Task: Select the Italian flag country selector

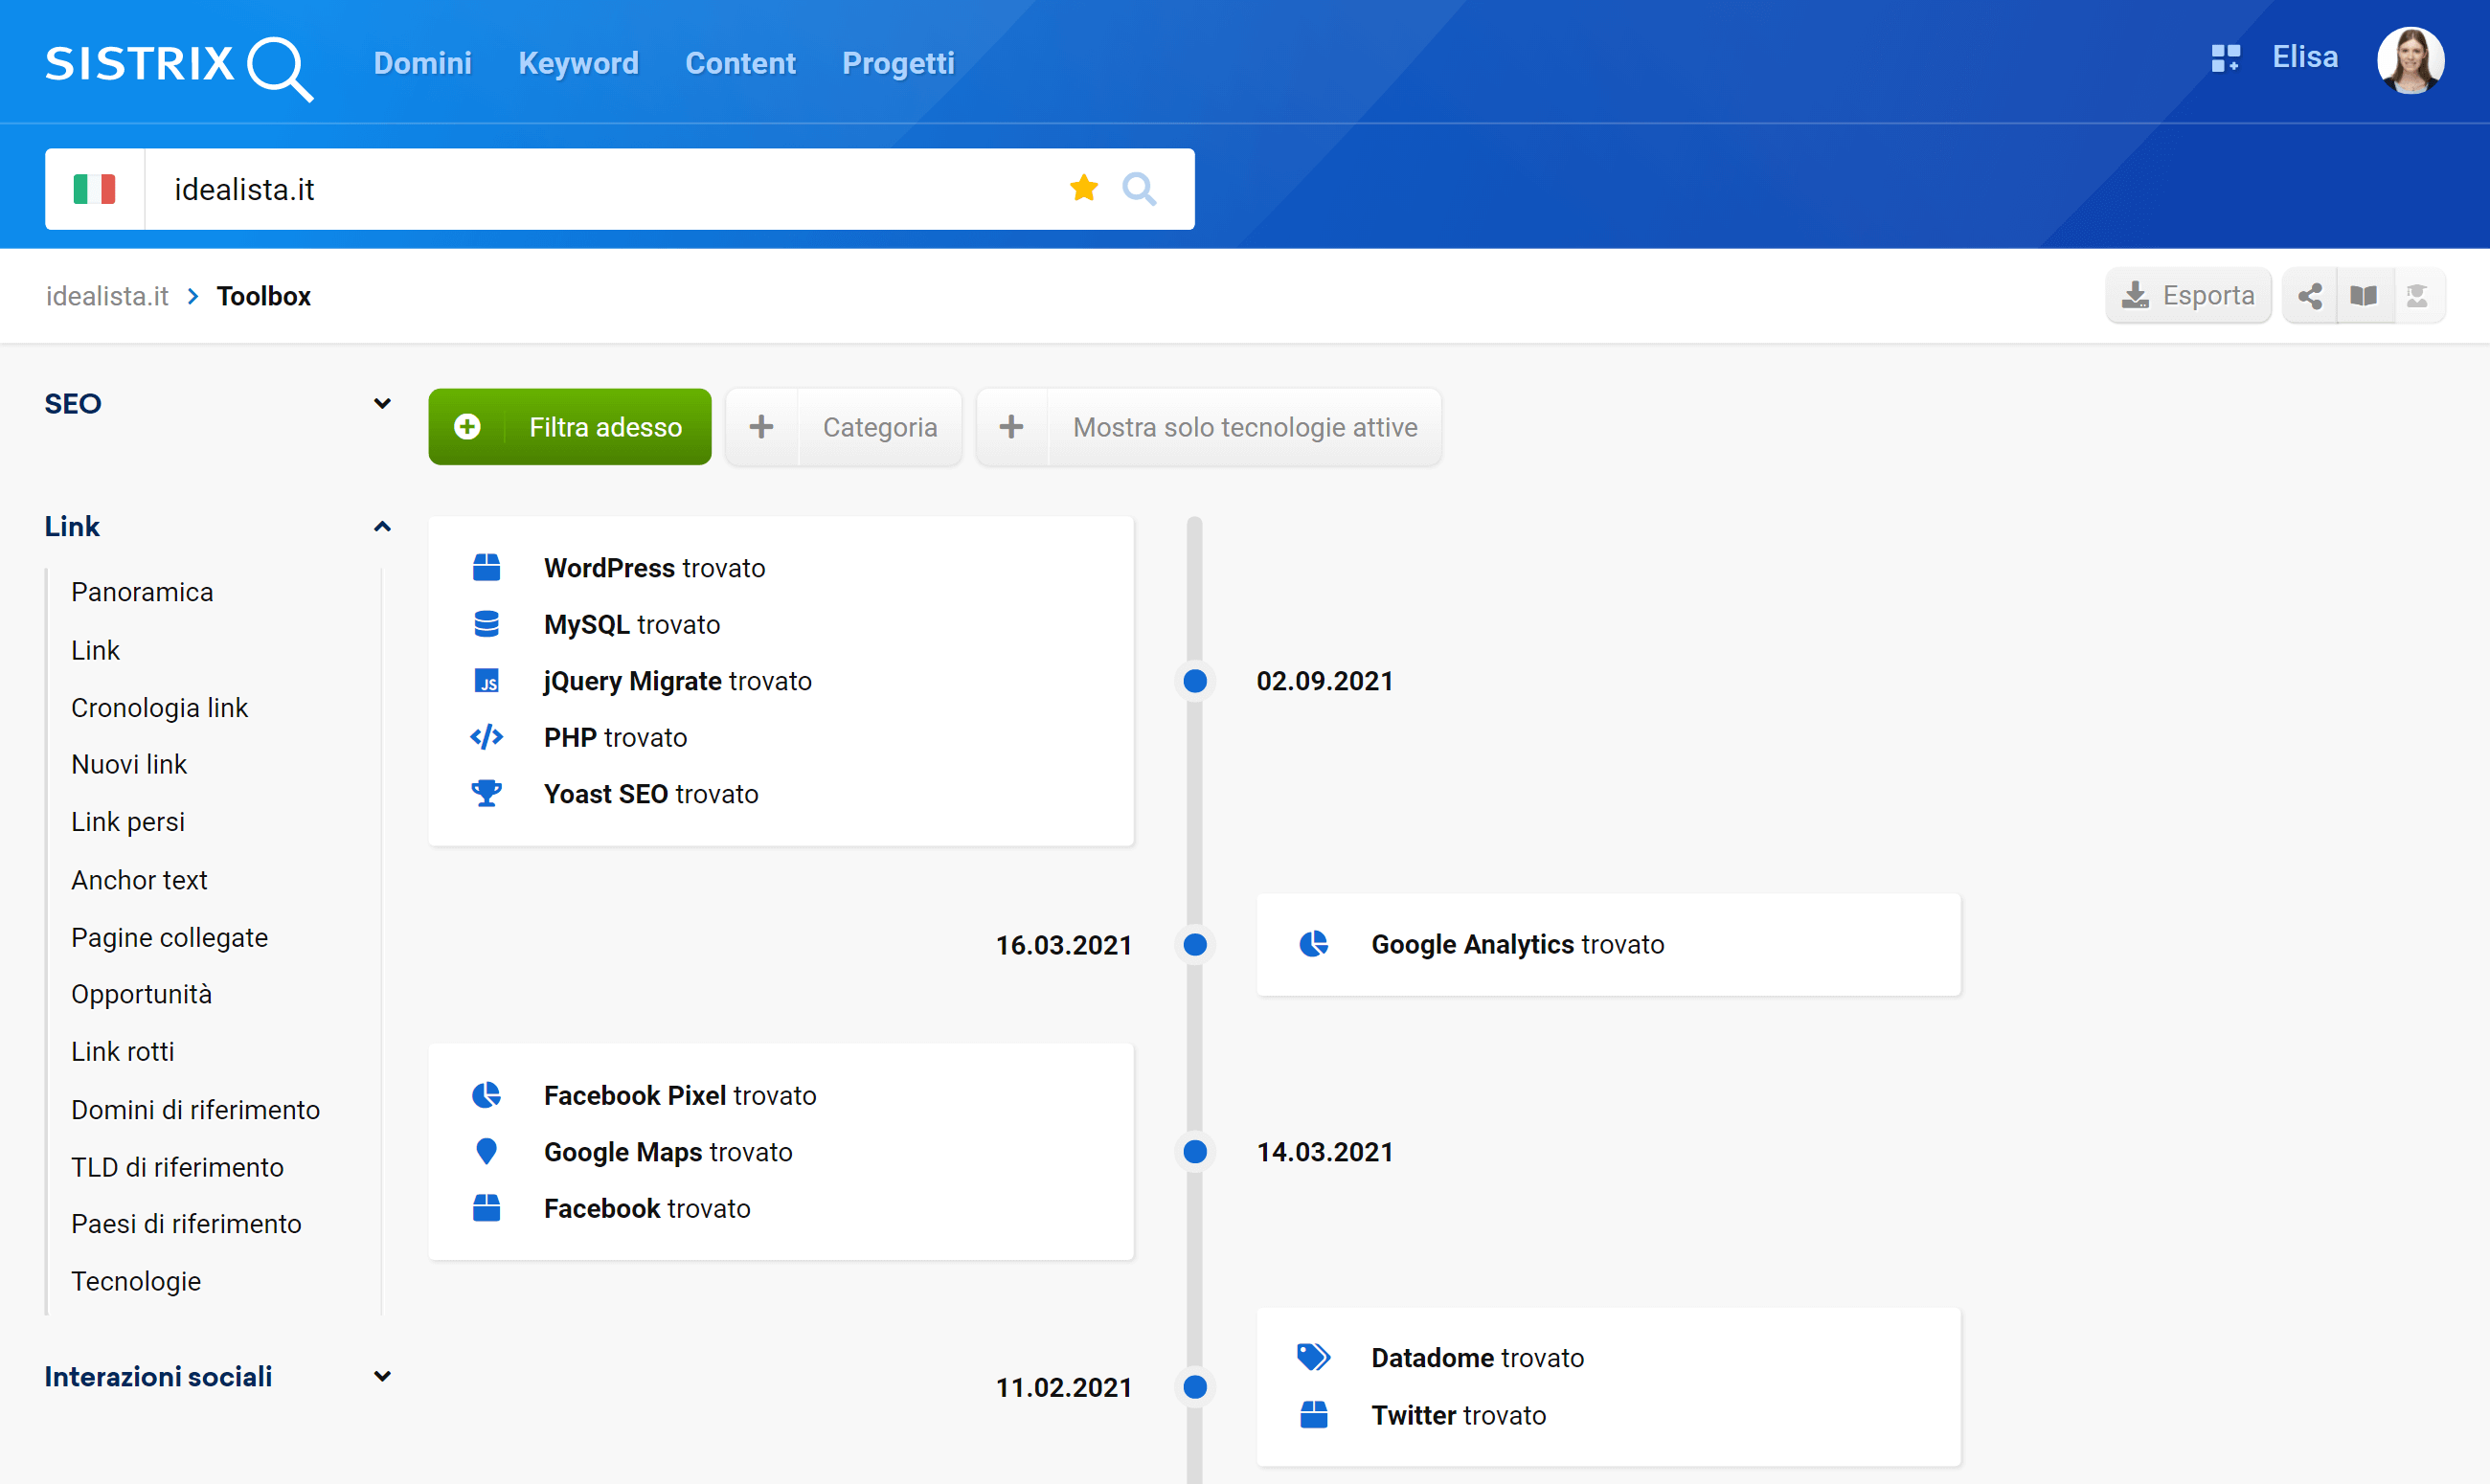Action: [95, 189]
